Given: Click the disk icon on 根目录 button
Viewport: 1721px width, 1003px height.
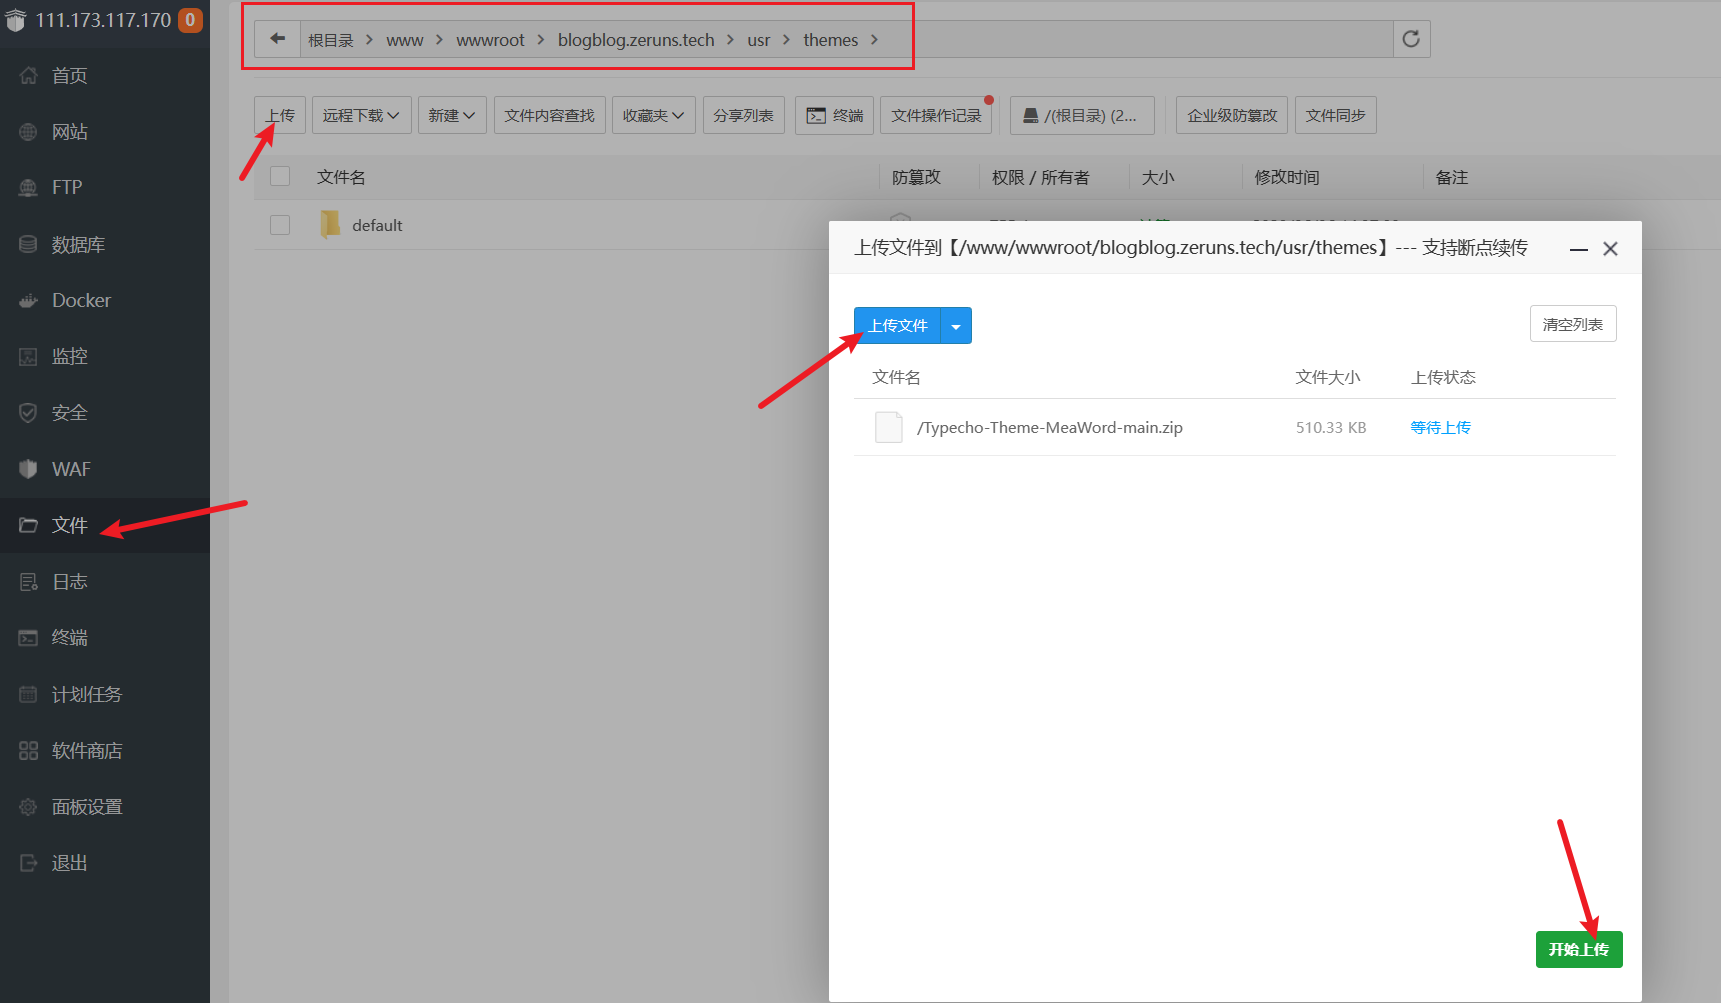Looking at the screenshot, I should [x=1030, y=116].
